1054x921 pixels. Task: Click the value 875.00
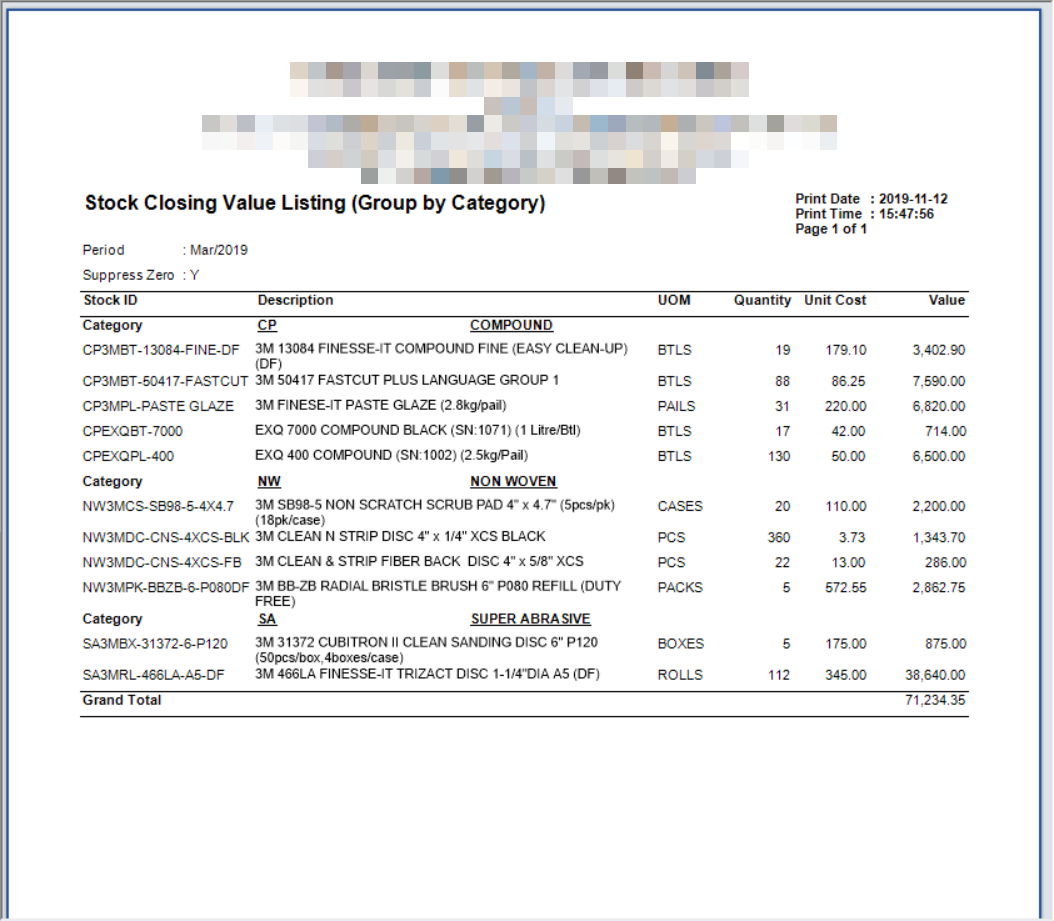point(945,644)
